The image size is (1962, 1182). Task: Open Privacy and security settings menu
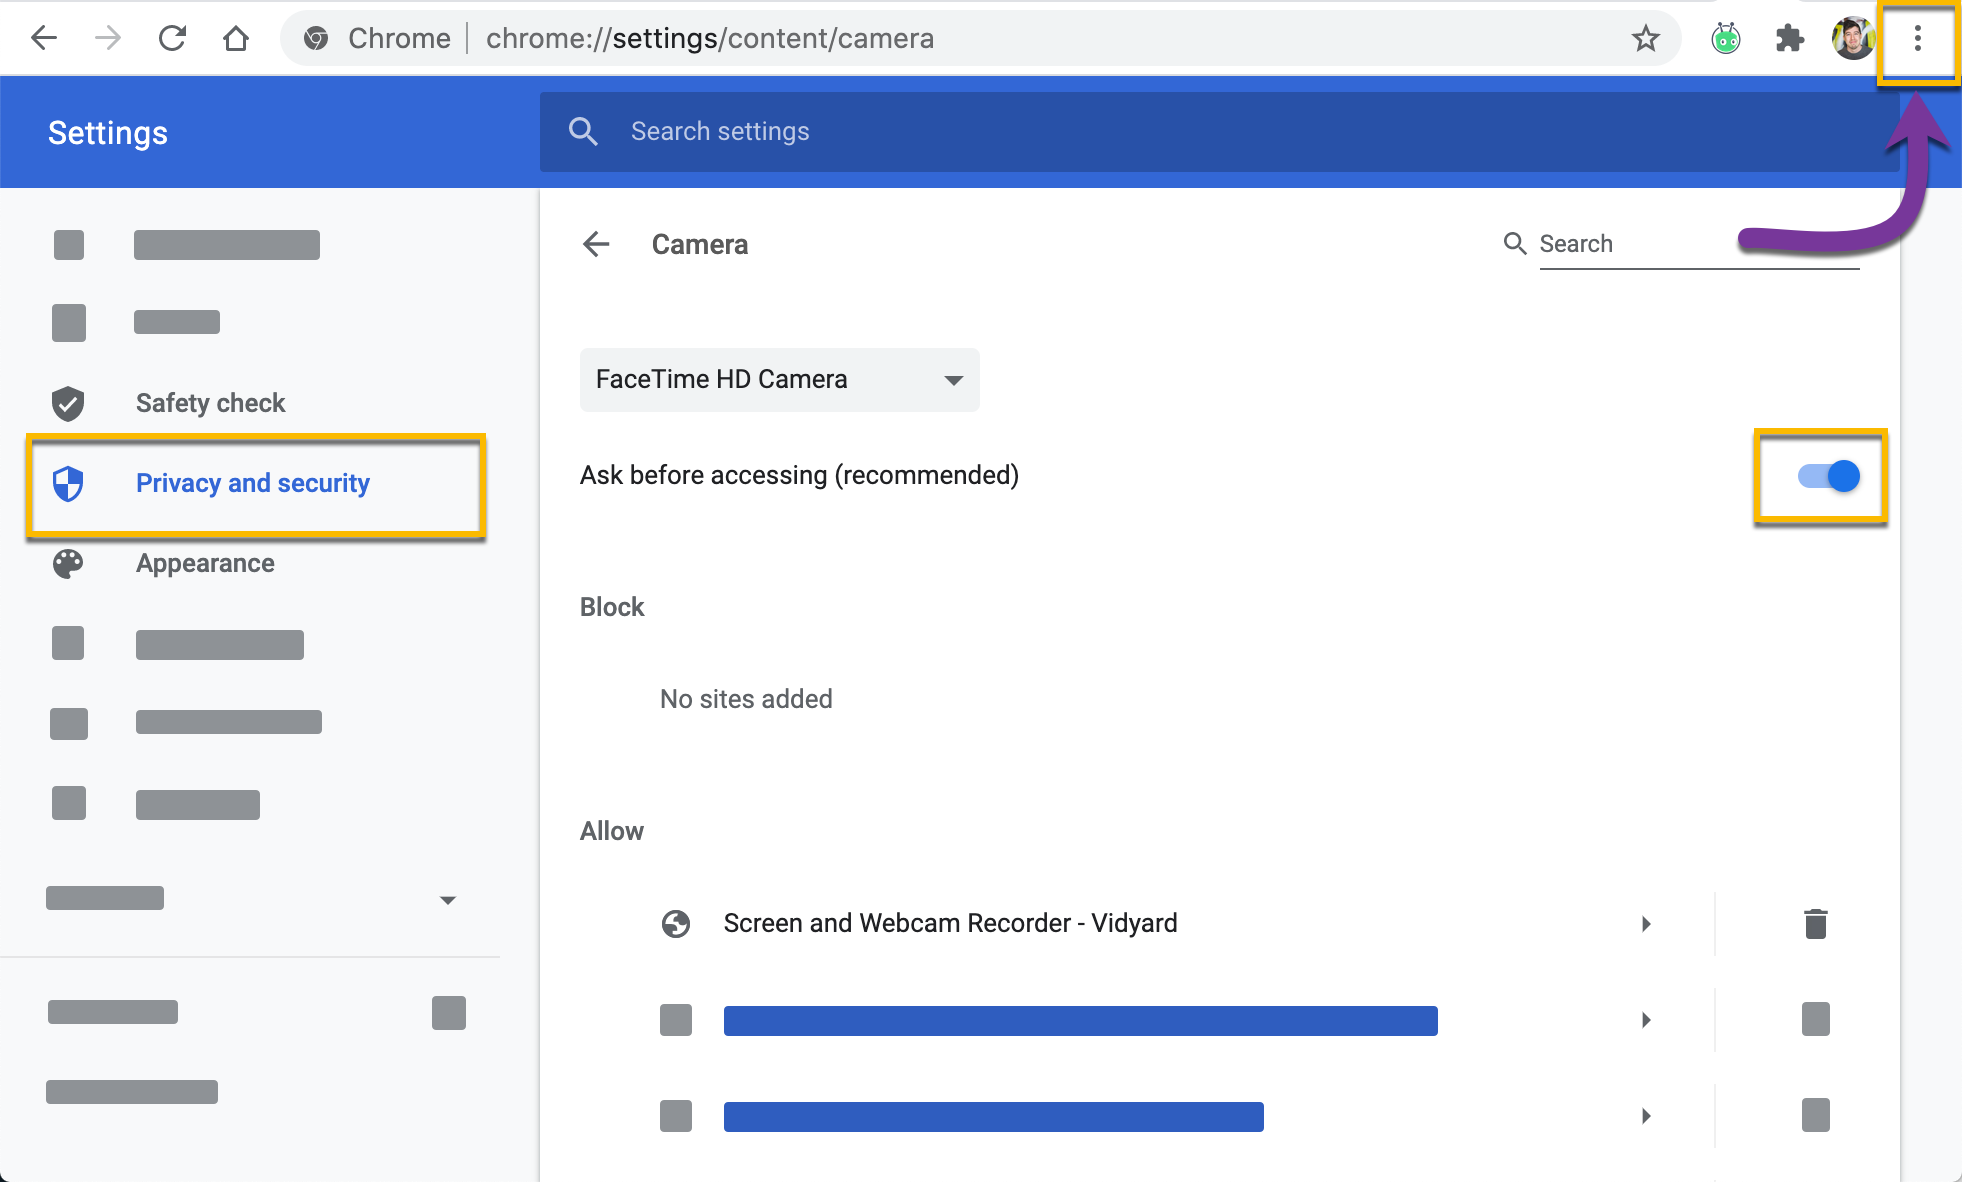point(254,482)
